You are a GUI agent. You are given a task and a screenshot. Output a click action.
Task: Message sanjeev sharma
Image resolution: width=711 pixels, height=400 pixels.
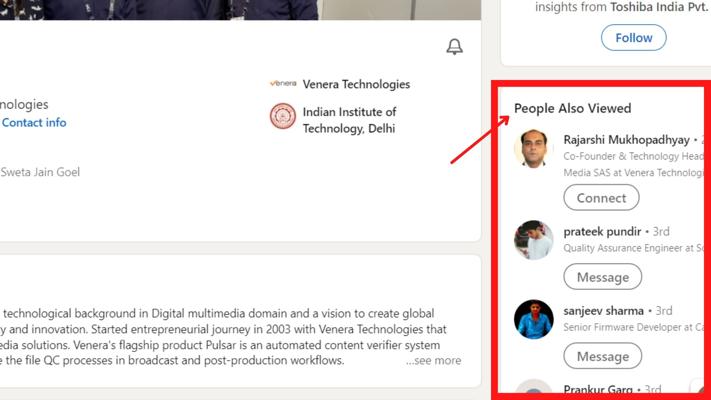coord(603,356)
